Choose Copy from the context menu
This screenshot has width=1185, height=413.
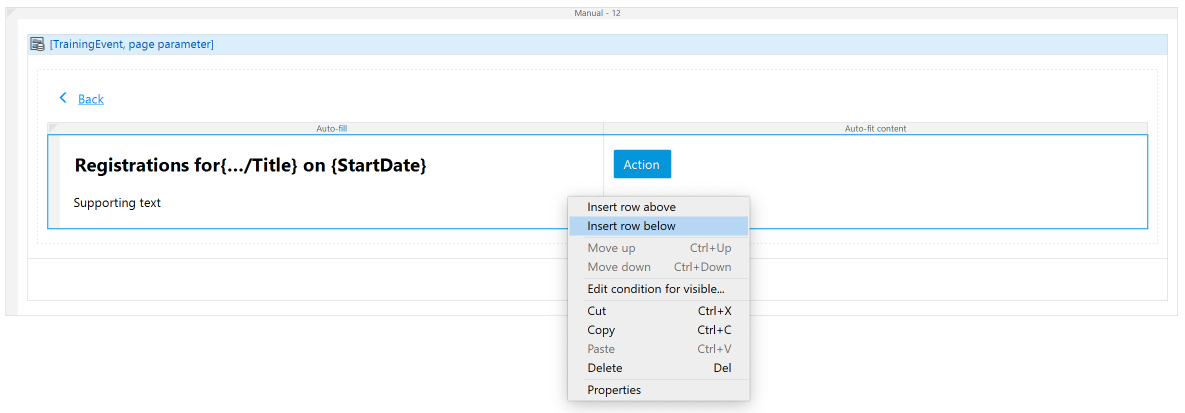pyautogui.click(x=658, y=330)
